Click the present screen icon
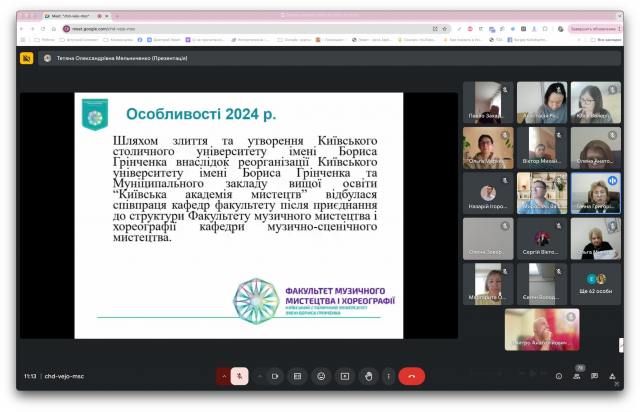 (x=345, y=376)
